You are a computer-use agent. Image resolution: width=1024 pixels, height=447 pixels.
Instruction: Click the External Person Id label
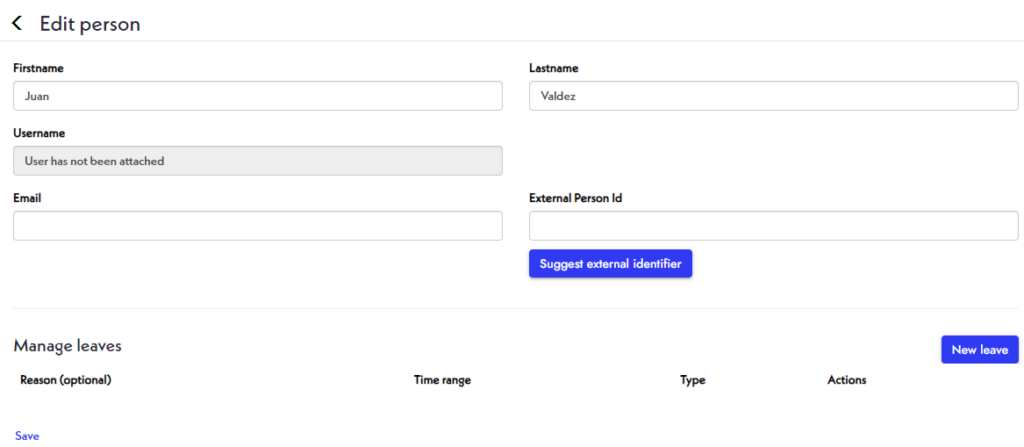click(575, 198)
